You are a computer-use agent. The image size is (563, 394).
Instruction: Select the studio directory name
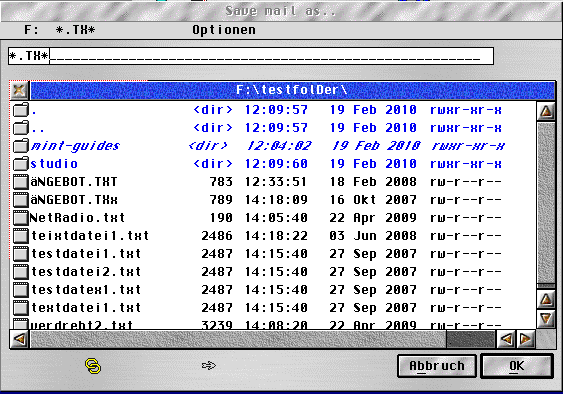click(54, 164)
